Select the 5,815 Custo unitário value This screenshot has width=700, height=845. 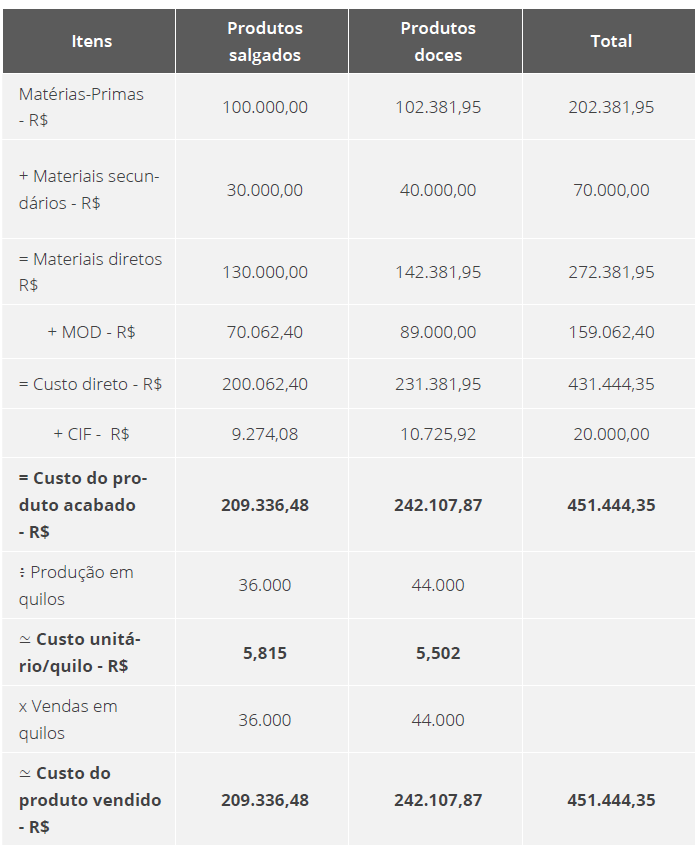pos(265,653)
